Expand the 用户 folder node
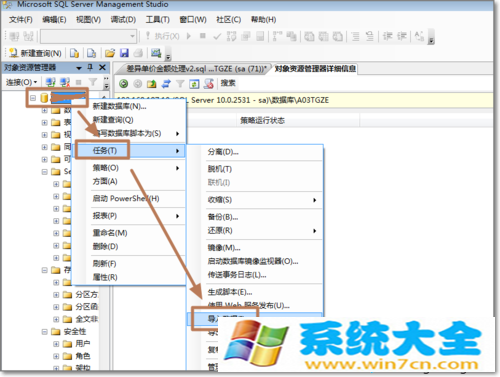This screenshot has height=377, width=500. coord(56,344)
